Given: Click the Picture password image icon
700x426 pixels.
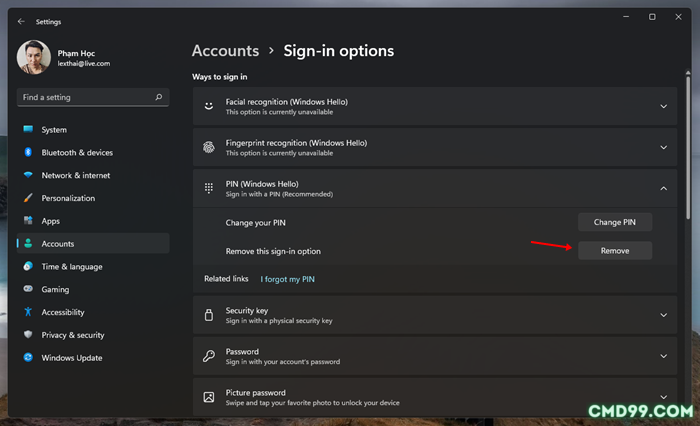Looking at the screenshot, I should [208, 397].
